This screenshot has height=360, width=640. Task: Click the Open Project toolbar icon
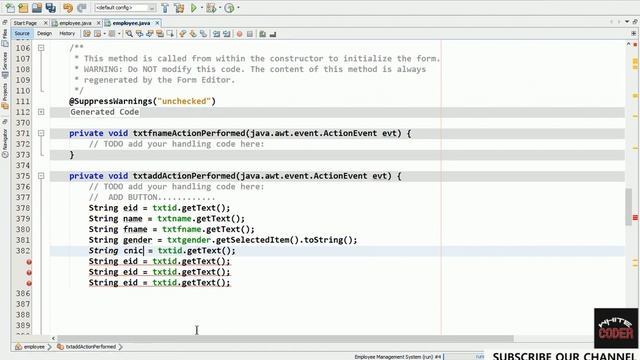[x=37, y=8]
